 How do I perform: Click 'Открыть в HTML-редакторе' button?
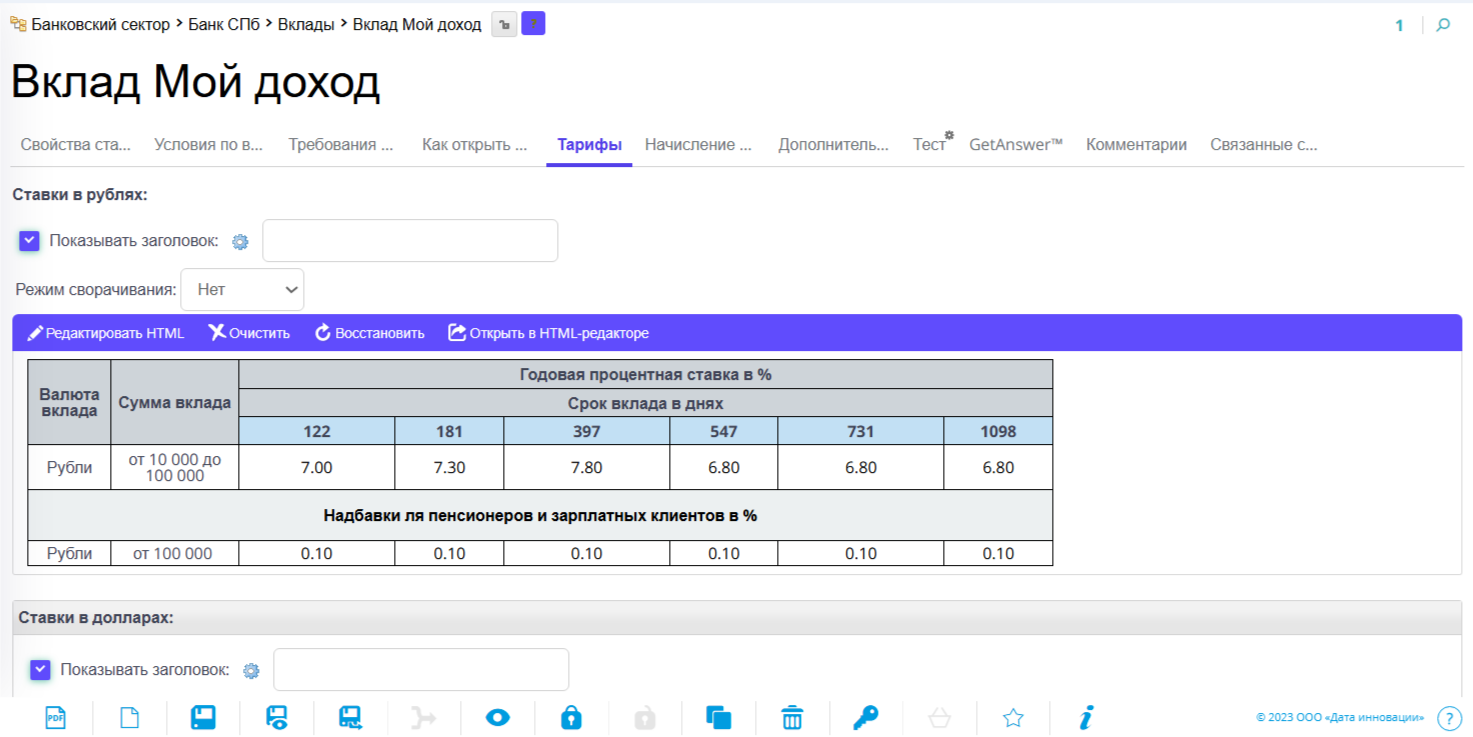[549, 333]
